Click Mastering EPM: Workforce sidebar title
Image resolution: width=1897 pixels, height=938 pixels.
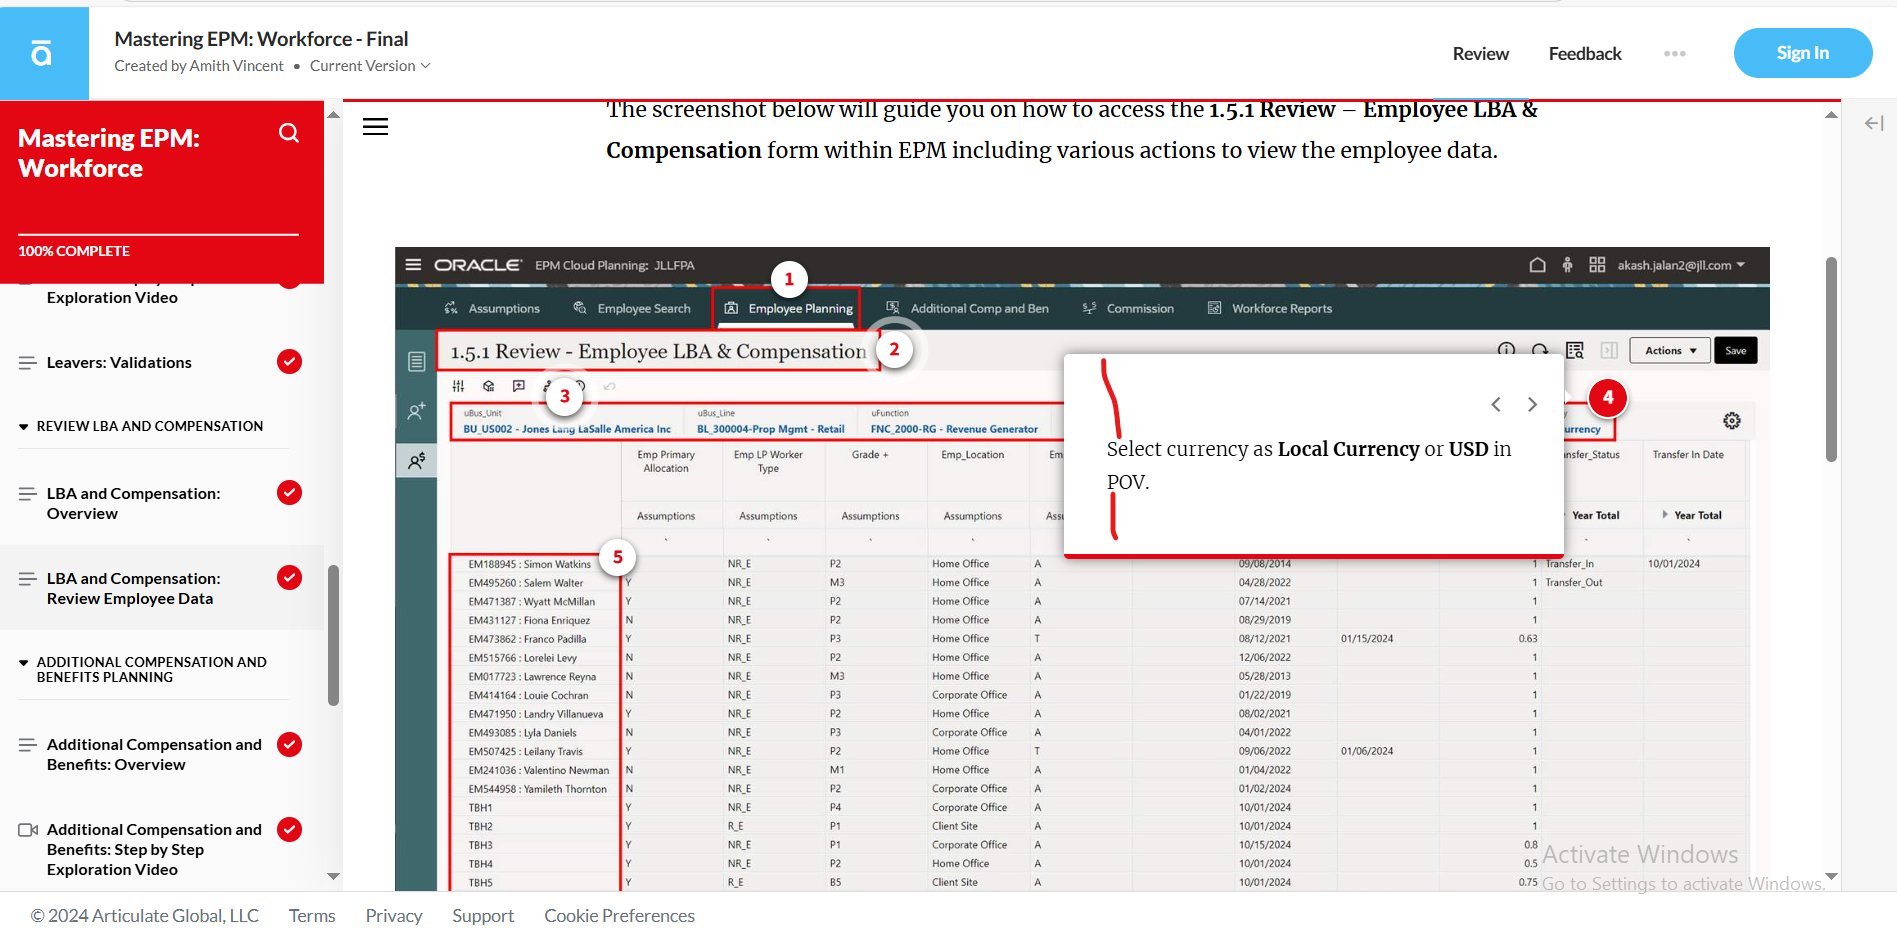click(x=108, y=153)
